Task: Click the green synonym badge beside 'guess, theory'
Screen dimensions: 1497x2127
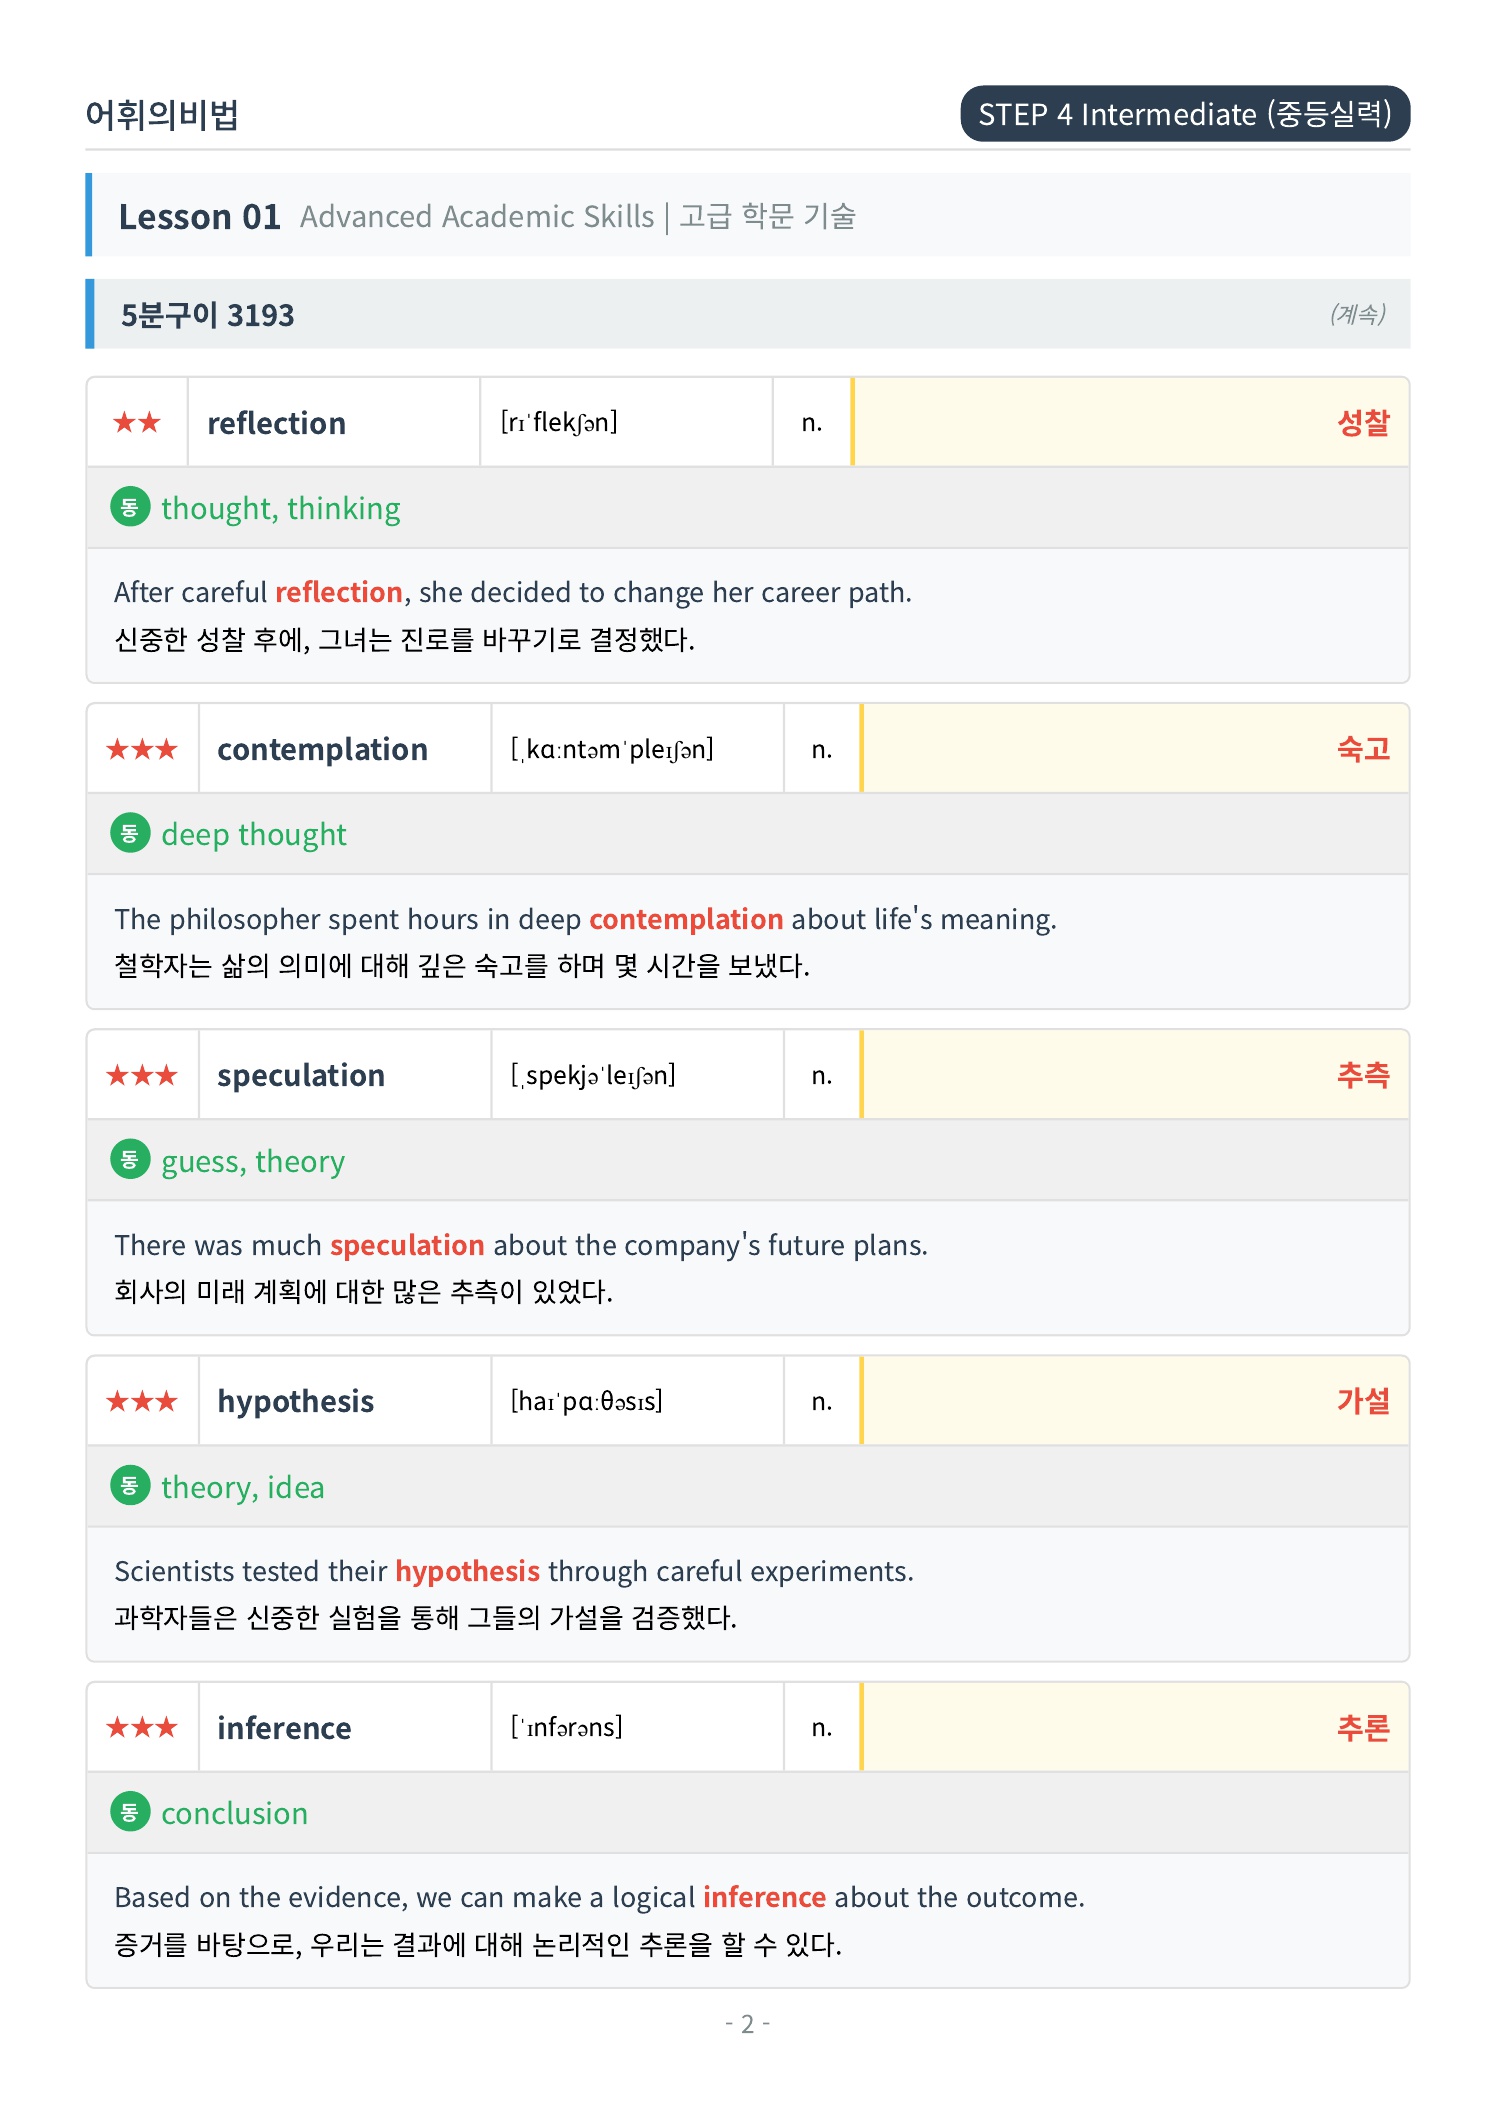Action: point(130,1159)
